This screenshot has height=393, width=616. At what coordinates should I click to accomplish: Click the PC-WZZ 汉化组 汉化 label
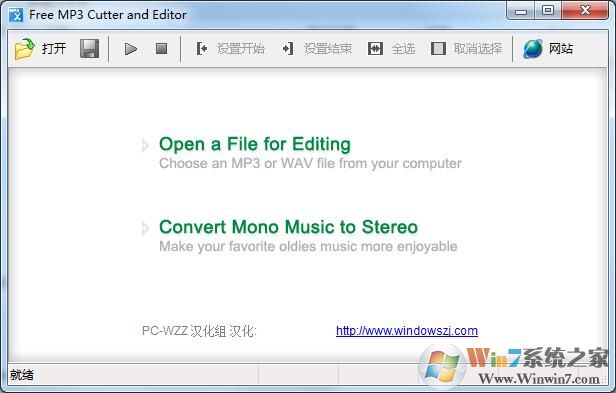pyautogui.click(x=199, y=331)
